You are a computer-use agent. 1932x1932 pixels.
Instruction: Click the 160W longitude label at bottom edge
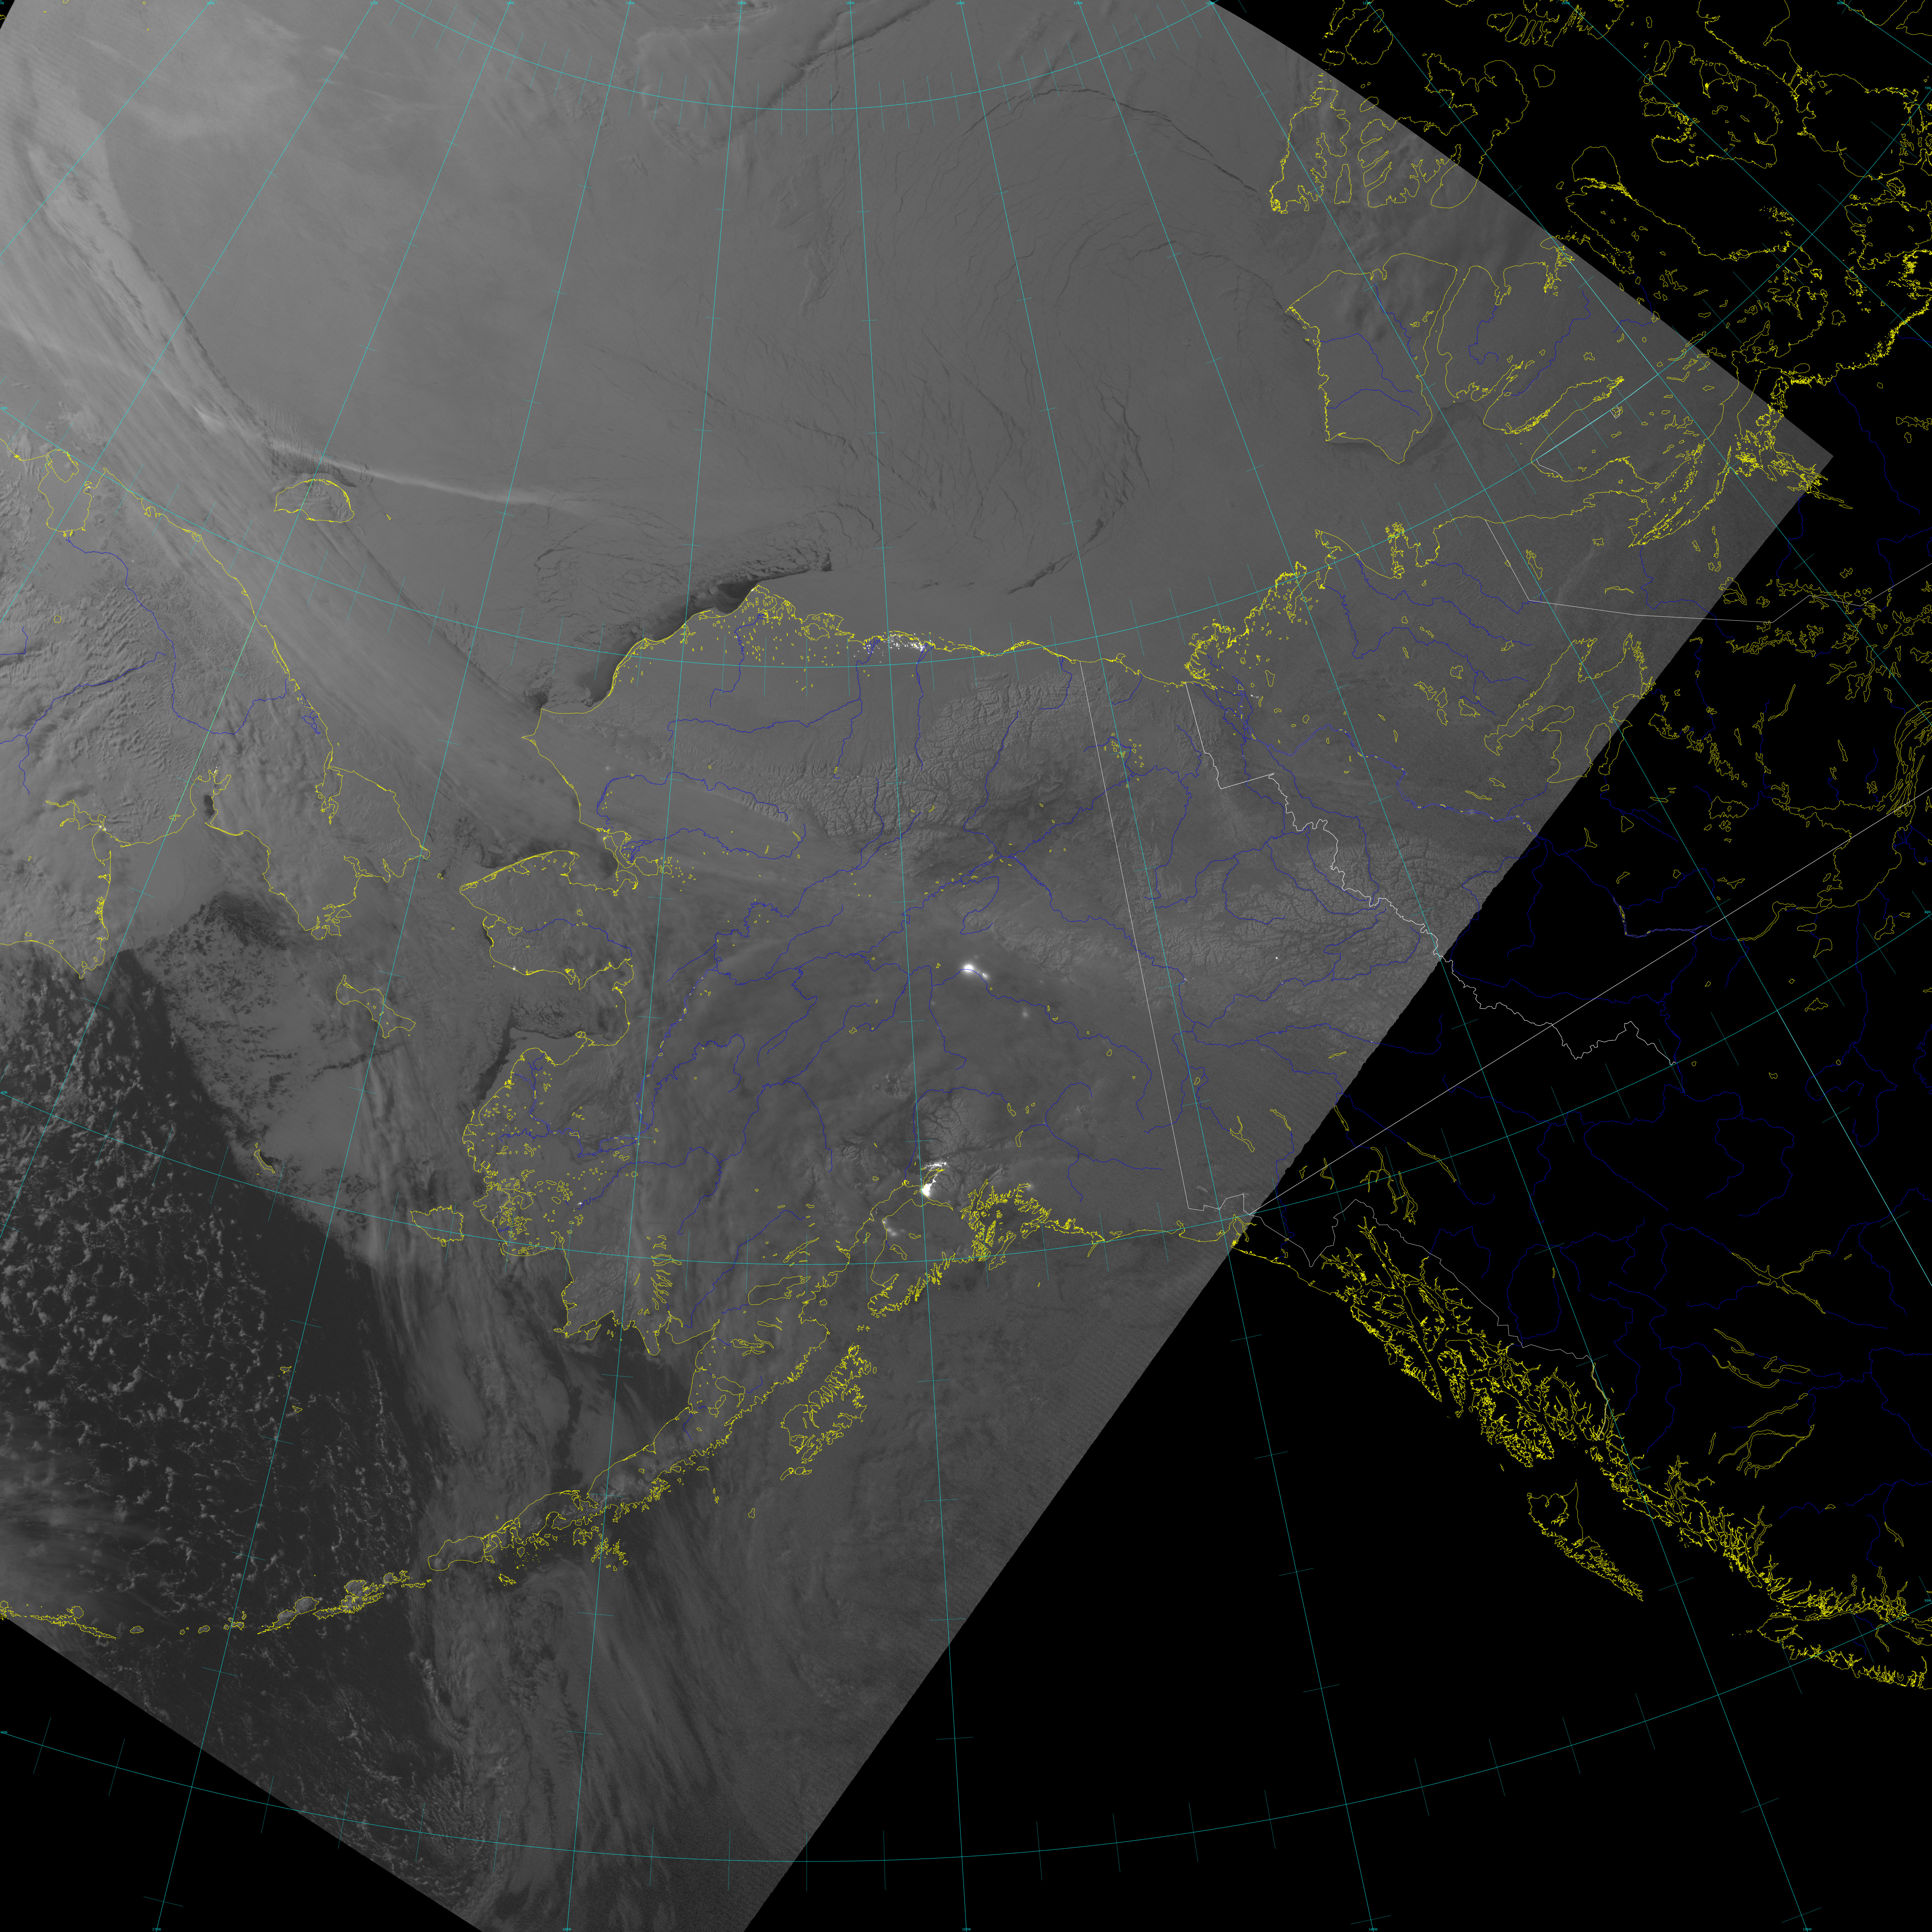[567, 1929]
